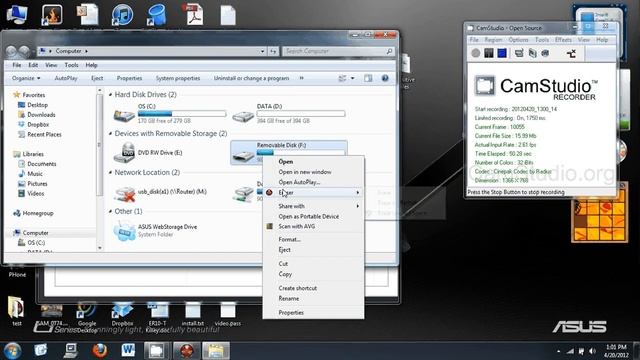Select the DVD RW Drive (E:)
The height and width of the screenshot is (360, 640).
149,152
